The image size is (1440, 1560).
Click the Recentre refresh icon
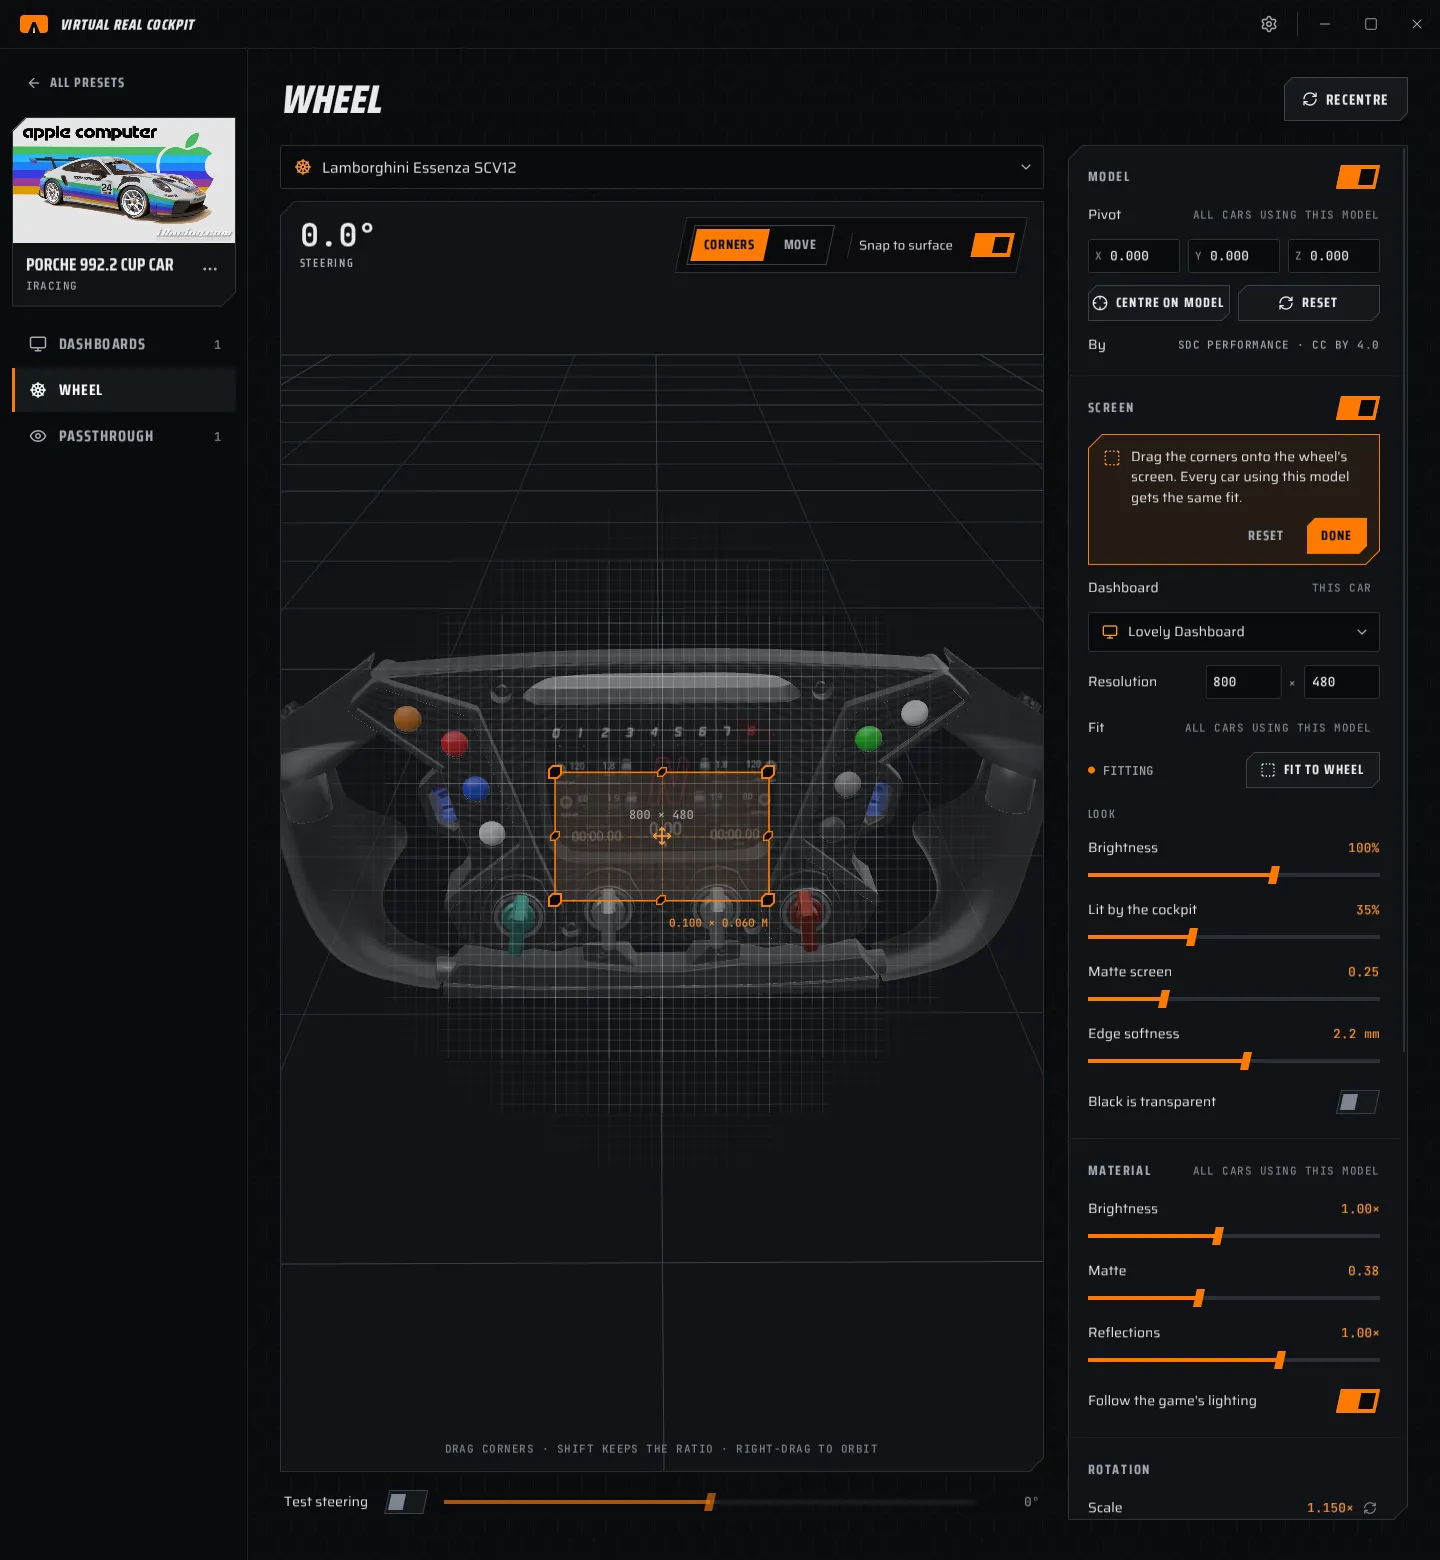click(1310, 99)
